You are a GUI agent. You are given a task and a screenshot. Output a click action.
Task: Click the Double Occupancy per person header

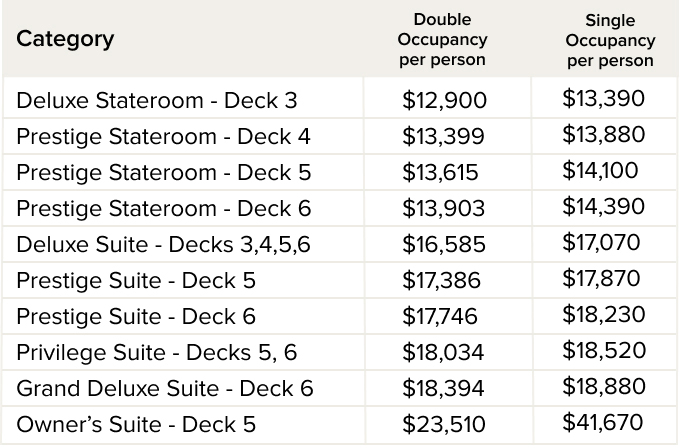[x=442, y=40]
